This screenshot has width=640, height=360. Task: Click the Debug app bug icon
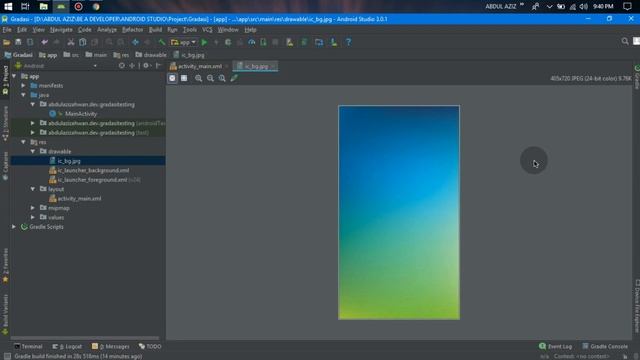coord(228,42)
